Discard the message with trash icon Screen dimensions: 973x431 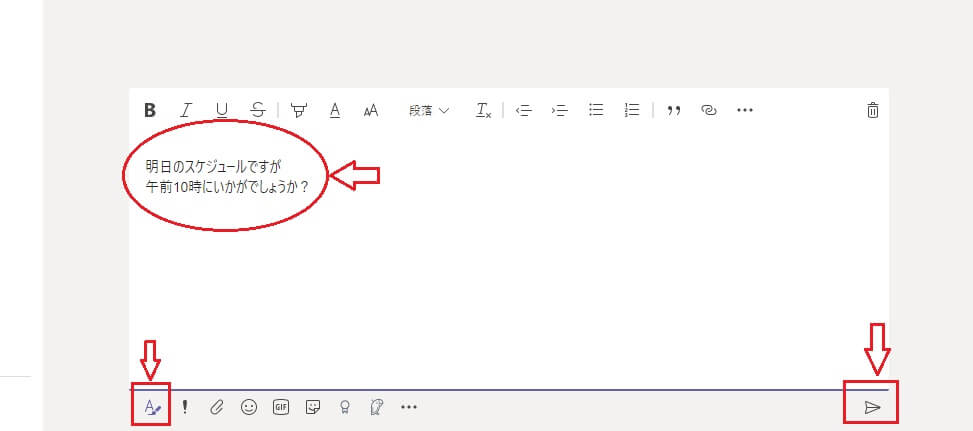tap(873, 111)
